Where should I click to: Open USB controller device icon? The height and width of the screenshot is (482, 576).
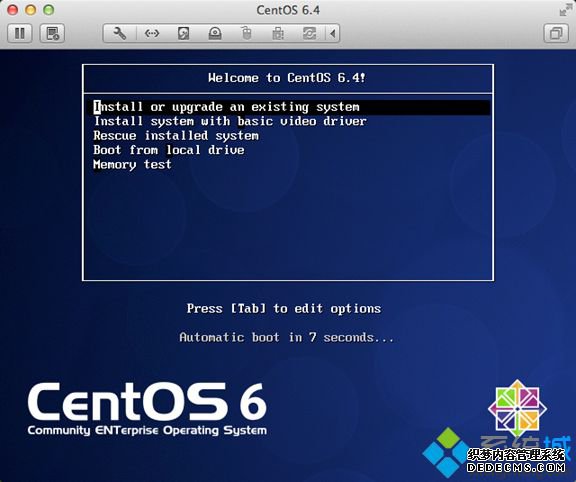point(278,33)
